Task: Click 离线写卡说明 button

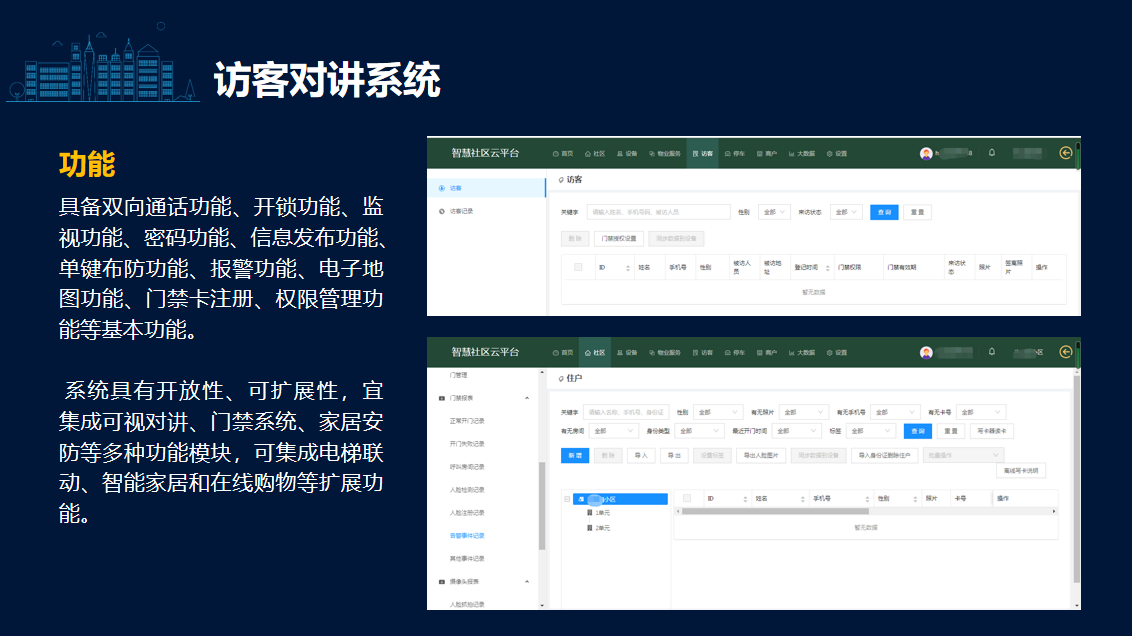Action: tap(1020, 471)
